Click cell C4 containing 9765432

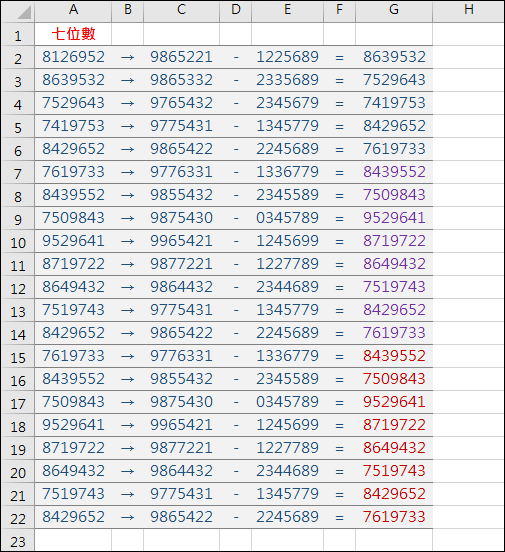(x=181, y=103)
